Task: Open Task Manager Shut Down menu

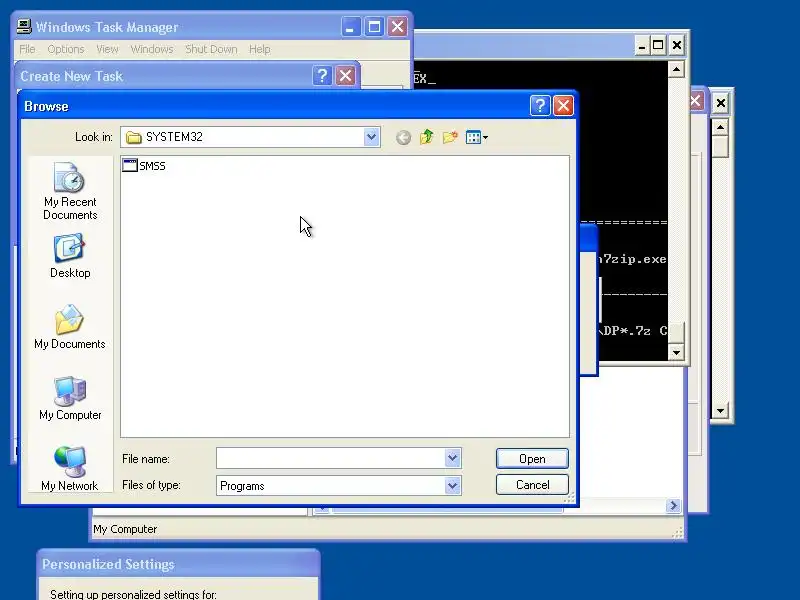Action: click(x=211, y=49)
